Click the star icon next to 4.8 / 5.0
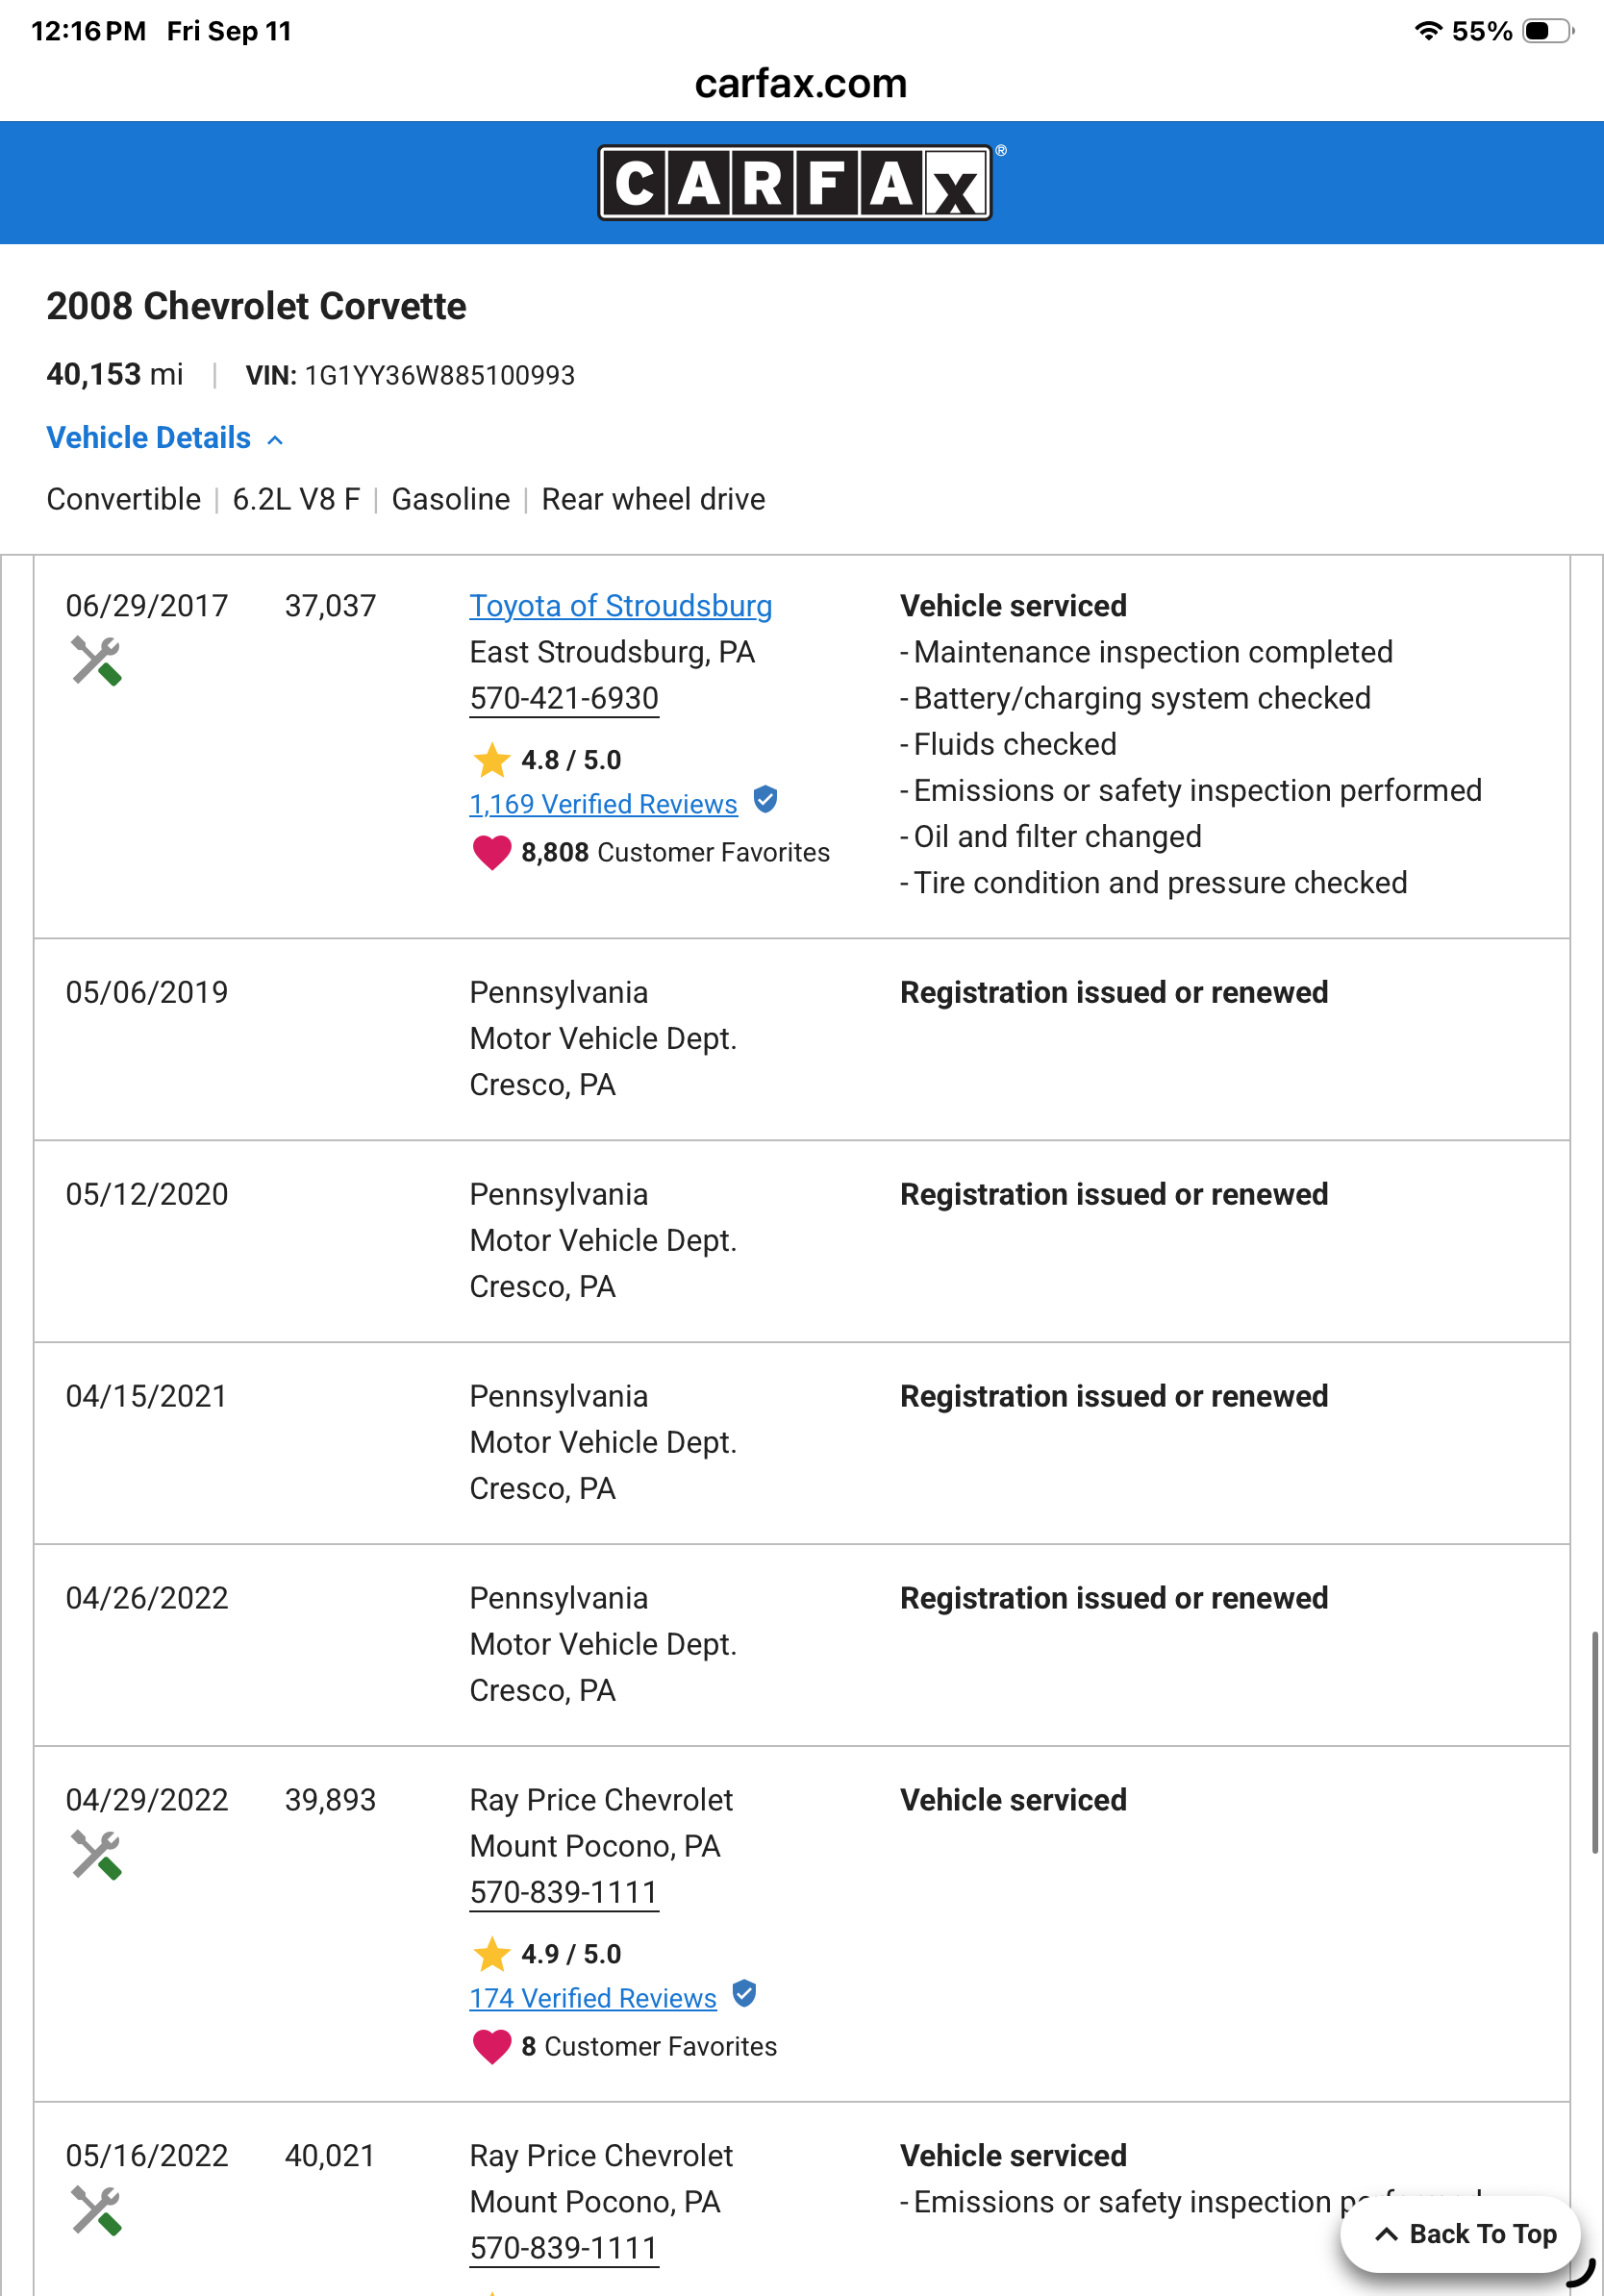 (x=492, y=760)
